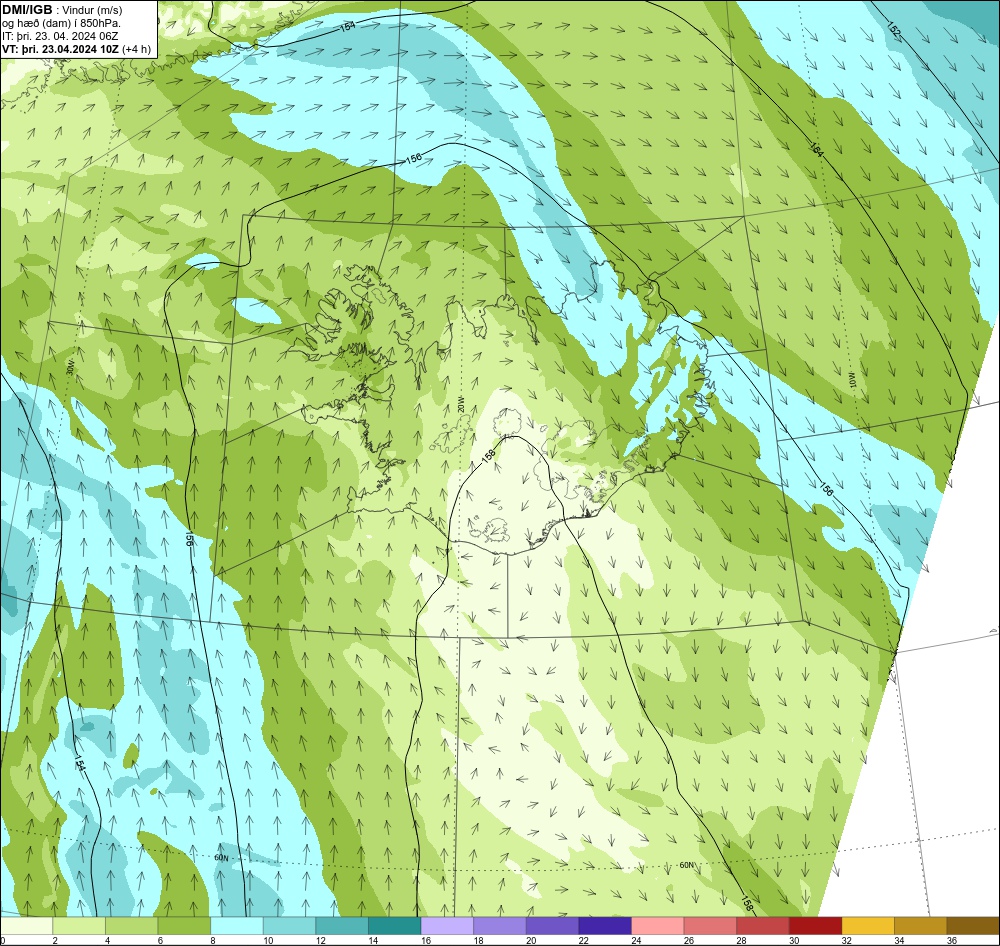This screenshot has height=946, width=1000.
Task: Click the legend value '4'
Action: point(107,940)
